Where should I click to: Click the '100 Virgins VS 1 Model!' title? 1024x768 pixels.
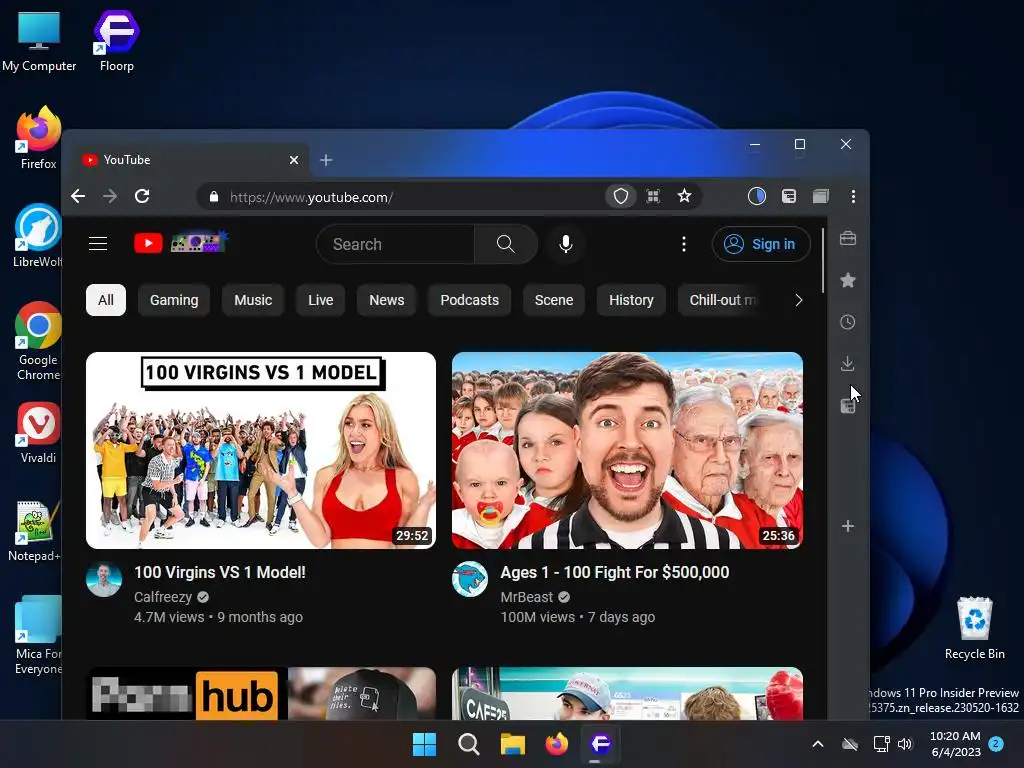click(x=220, y=573)
